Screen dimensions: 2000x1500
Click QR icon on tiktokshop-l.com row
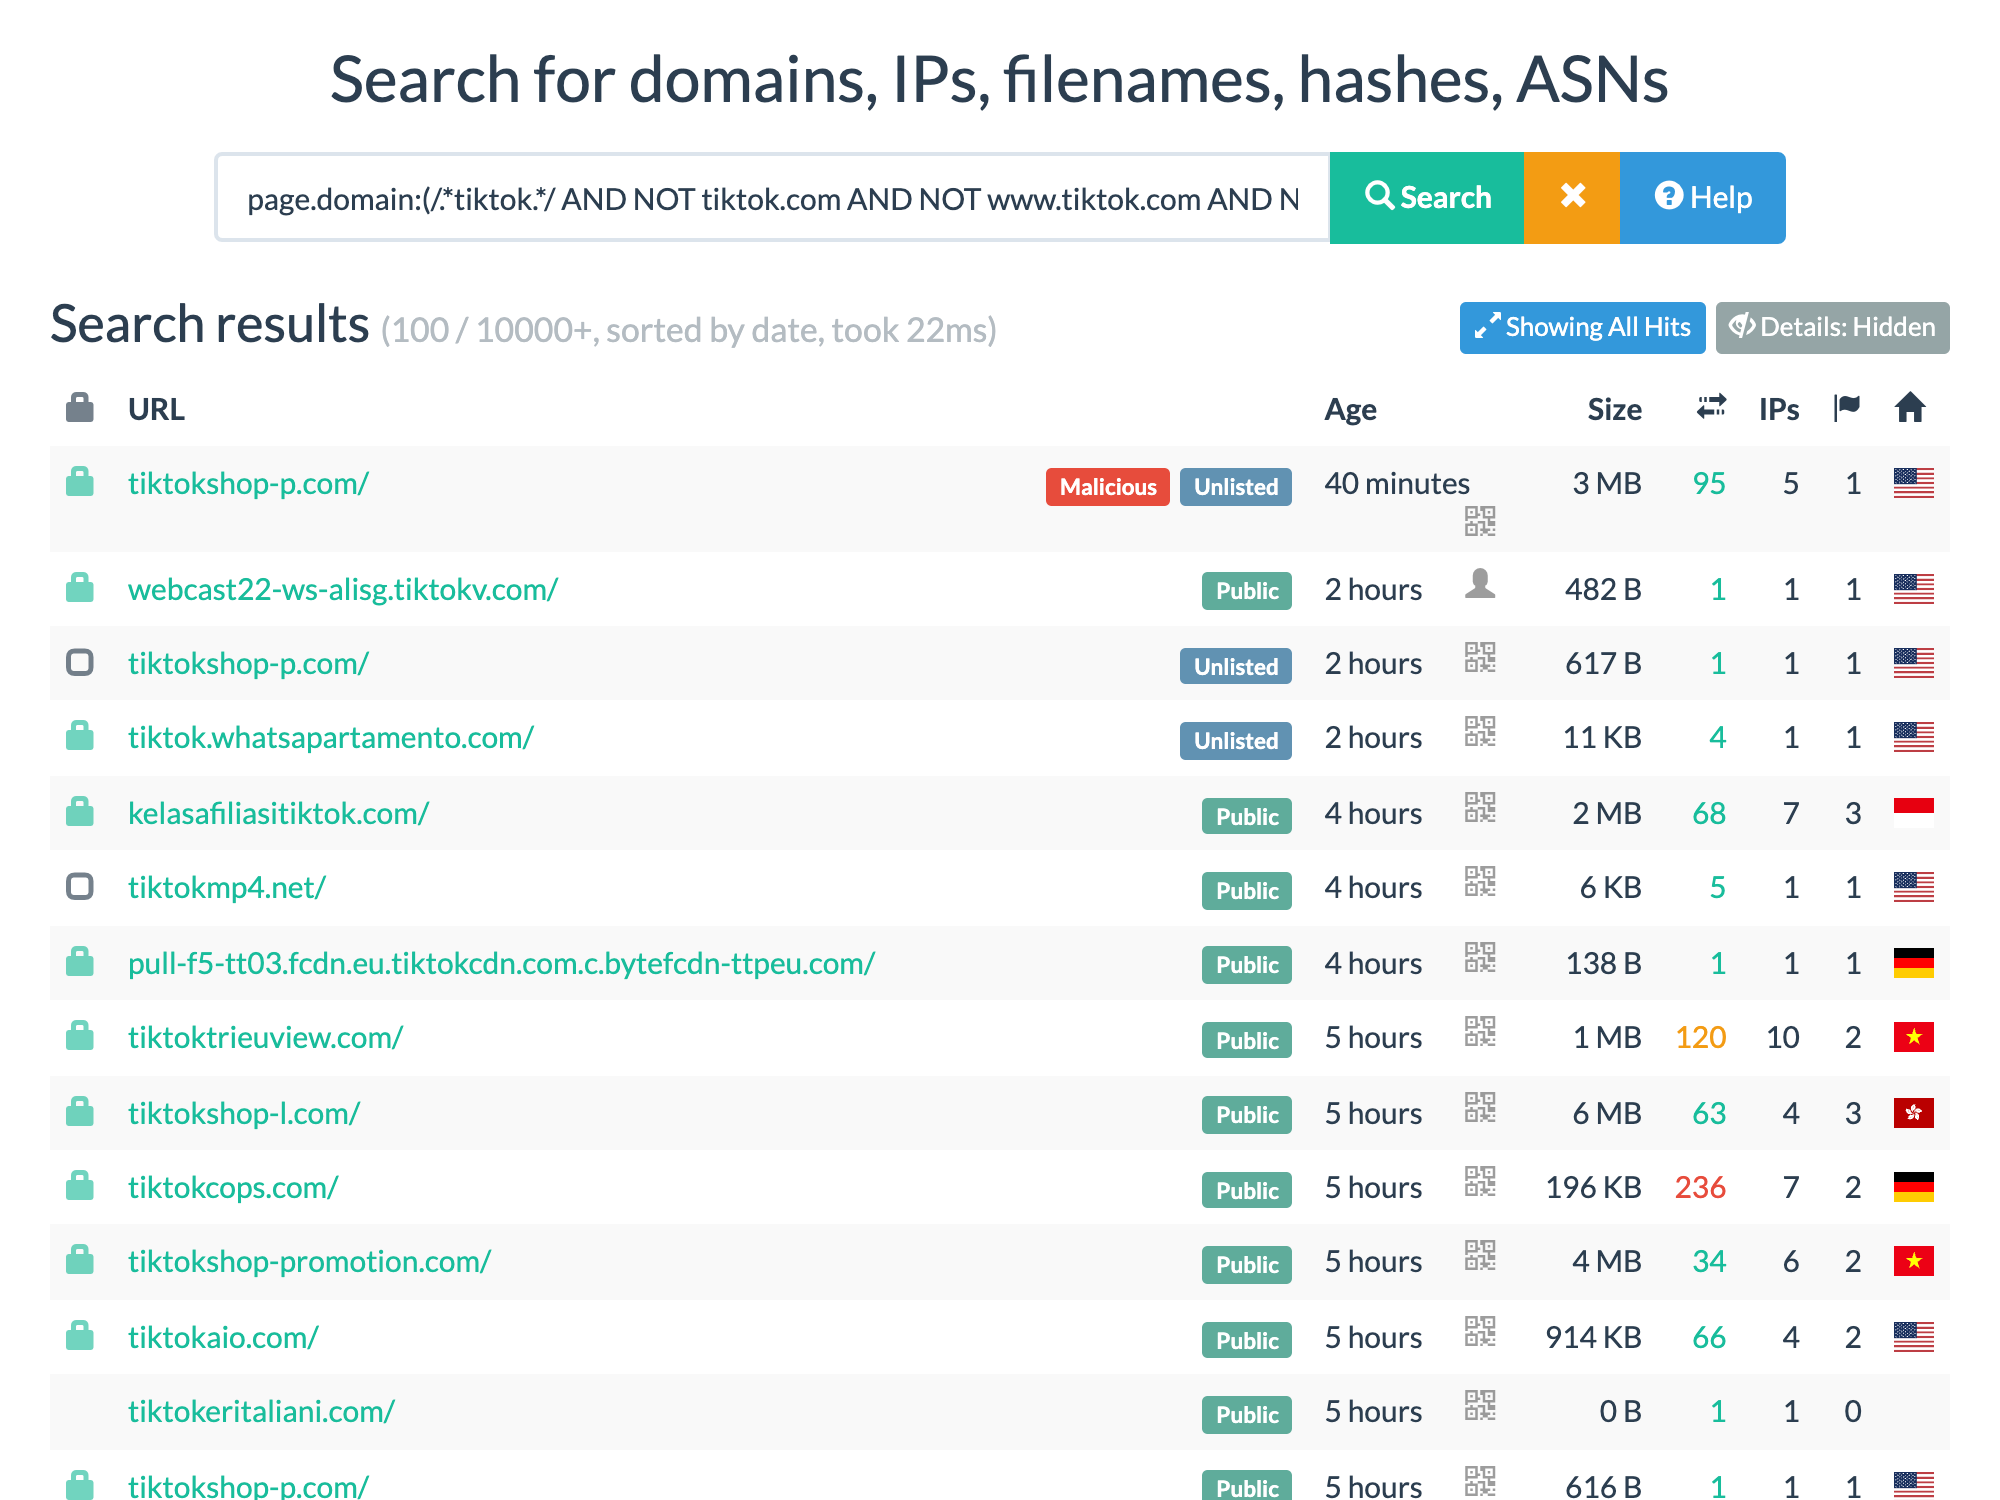pyautogui.click(x=1480, y=1107)
